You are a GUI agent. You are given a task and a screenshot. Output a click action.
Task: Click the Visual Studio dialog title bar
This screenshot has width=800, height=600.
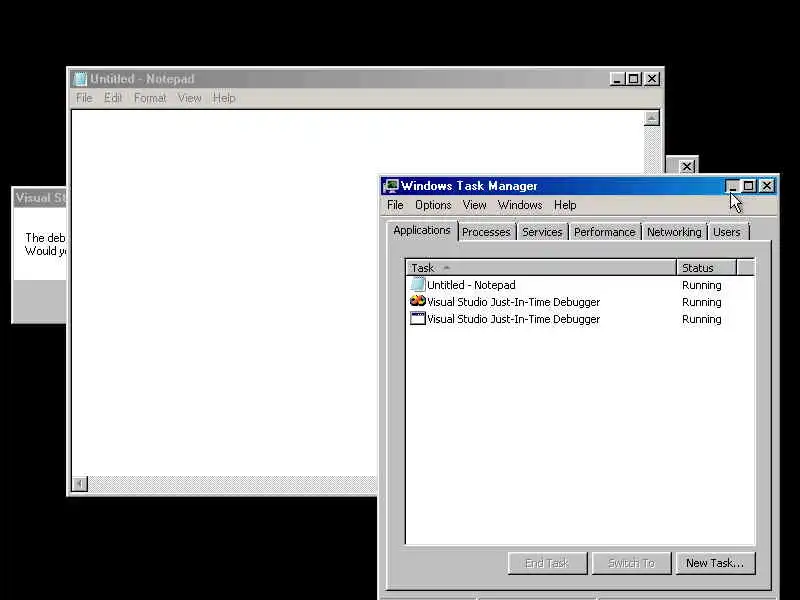point(40,198)
